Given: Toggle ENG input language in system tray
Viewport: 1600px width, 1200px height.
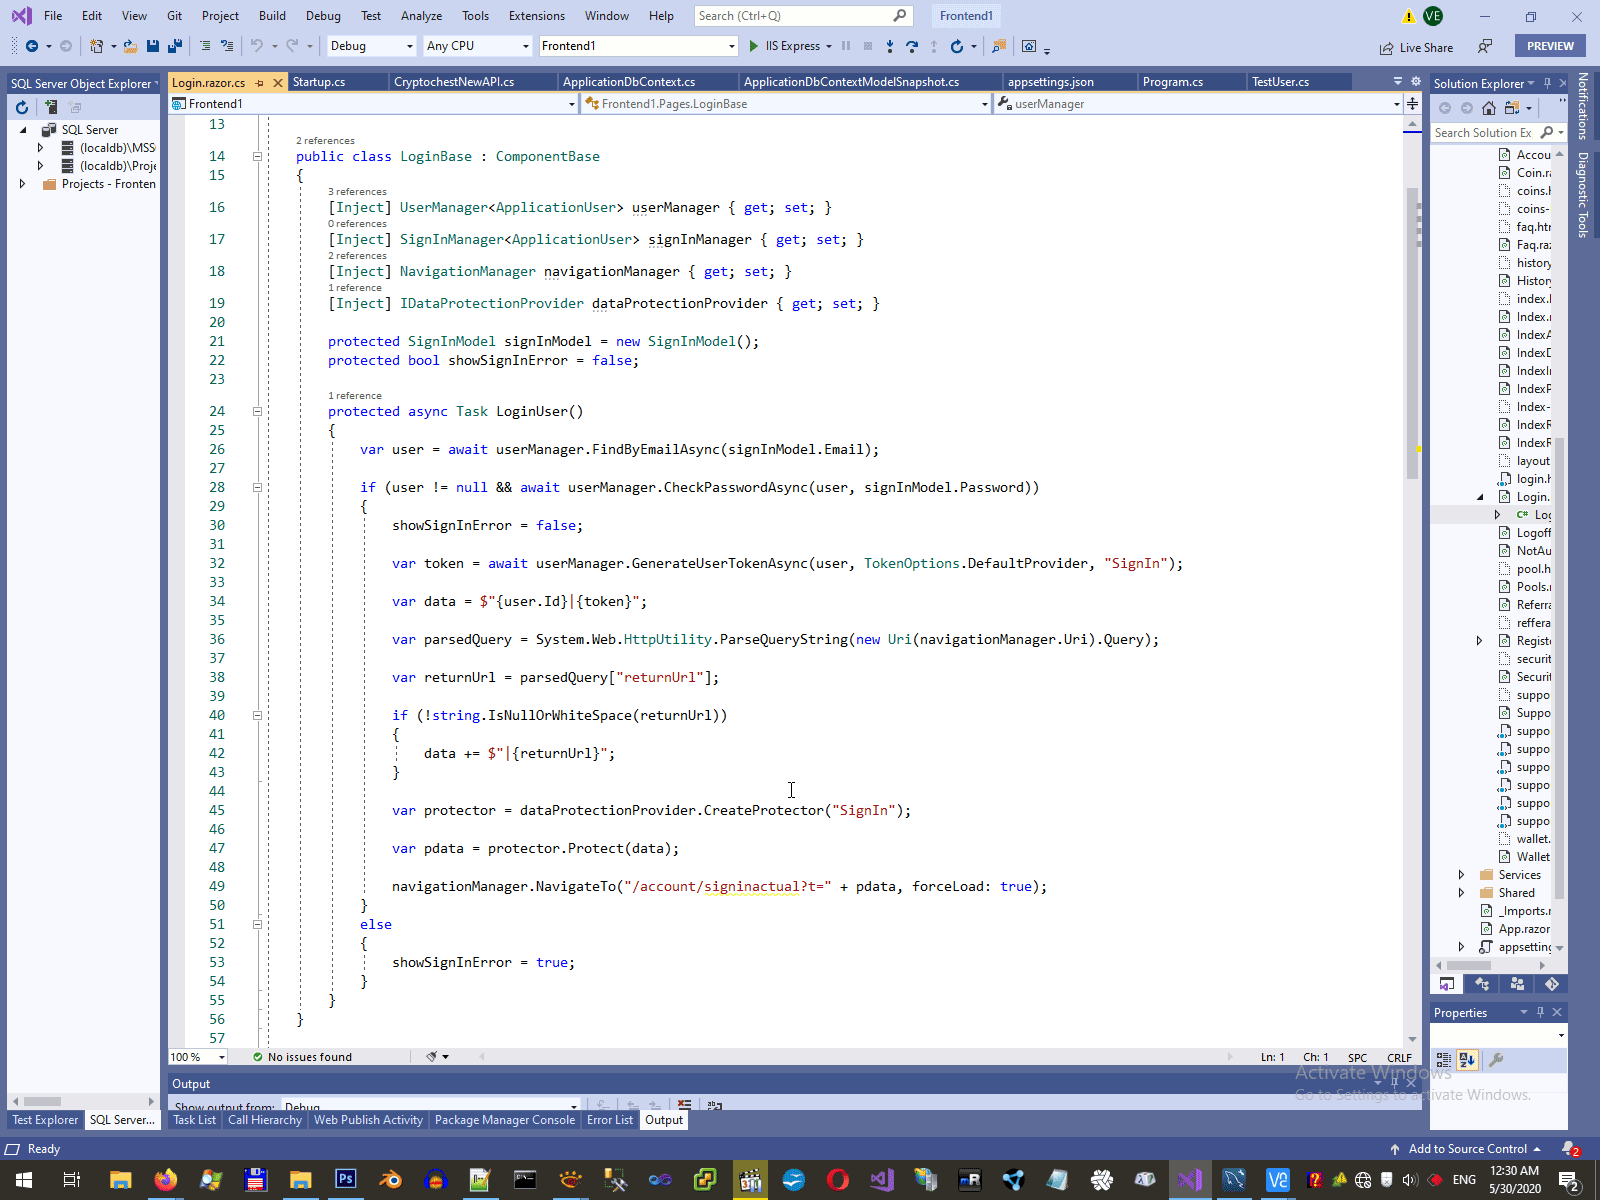Looking at the screenshot, I should coord(1464,1180).
